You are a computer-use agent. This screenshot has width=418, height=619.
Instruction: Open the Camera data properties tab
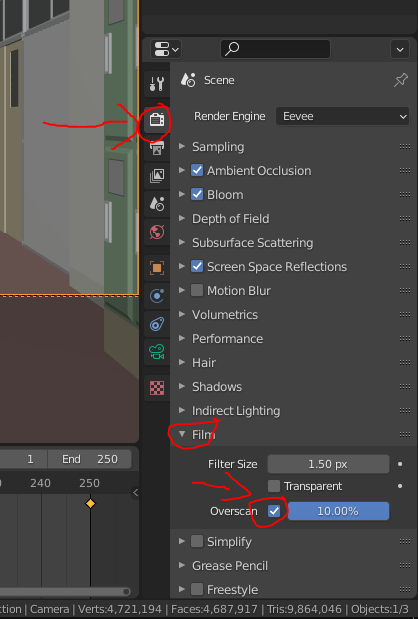(157, 352)
